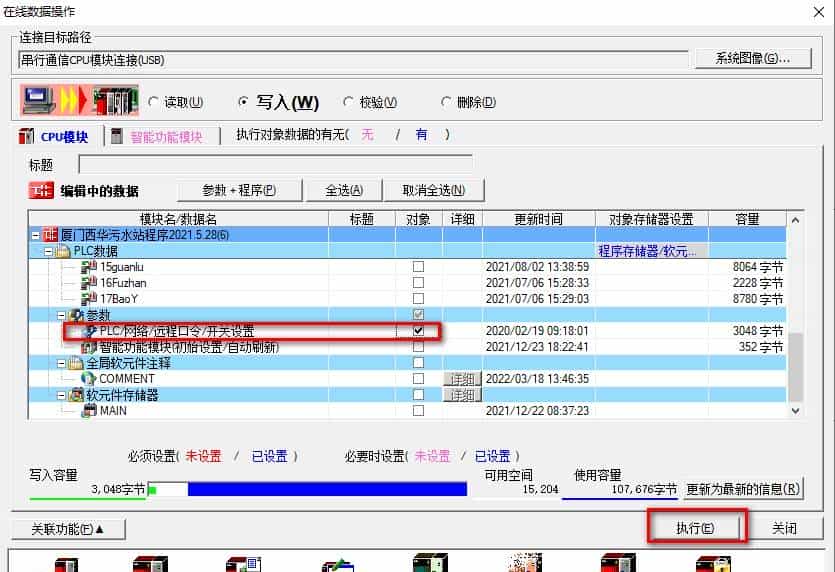Click the 模块名/数据名 column header
The width and height of the screenshot is (835, 572).
(178, 219)
